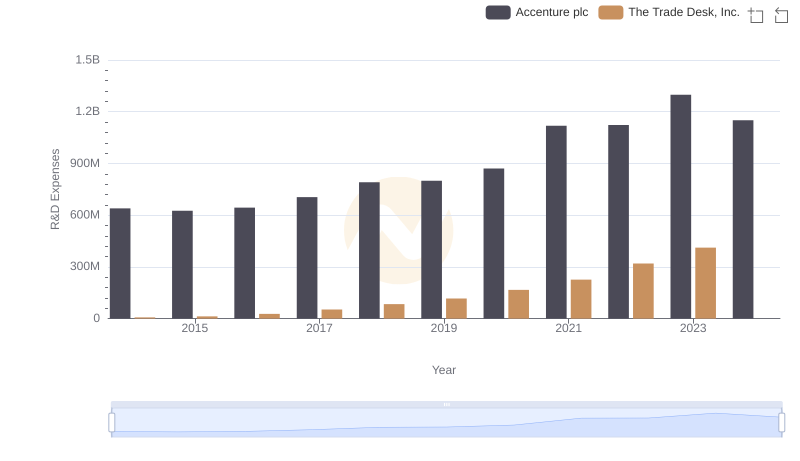Click The Trade Desk bar for 2019

click(x=457, y=309)
